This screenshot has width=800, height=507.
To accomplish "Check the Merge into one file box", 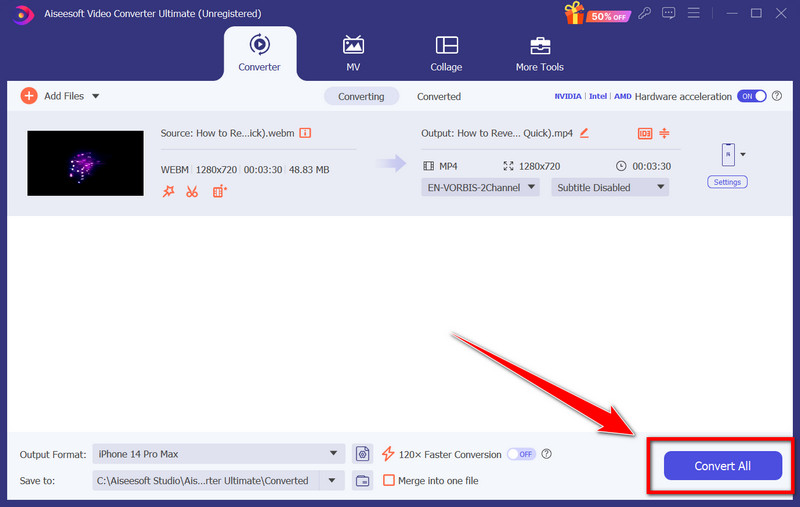I will click(389, 481).
